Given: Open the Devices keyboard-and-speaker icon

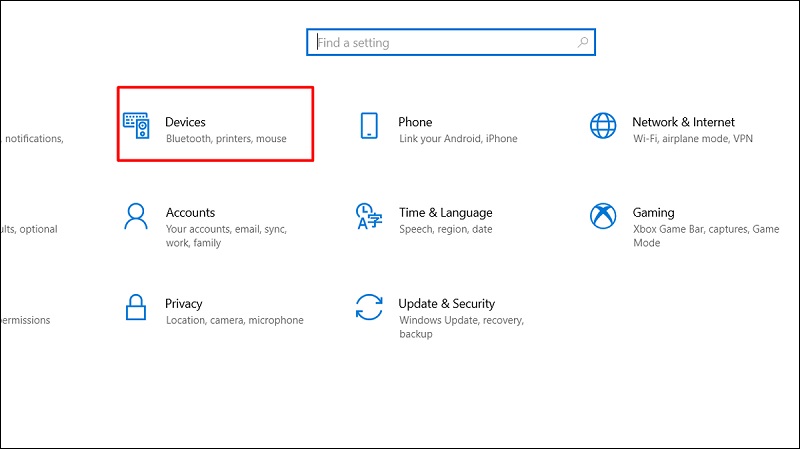Looking at the screenshot, I should pyautogui.click(x=136, y=126).
